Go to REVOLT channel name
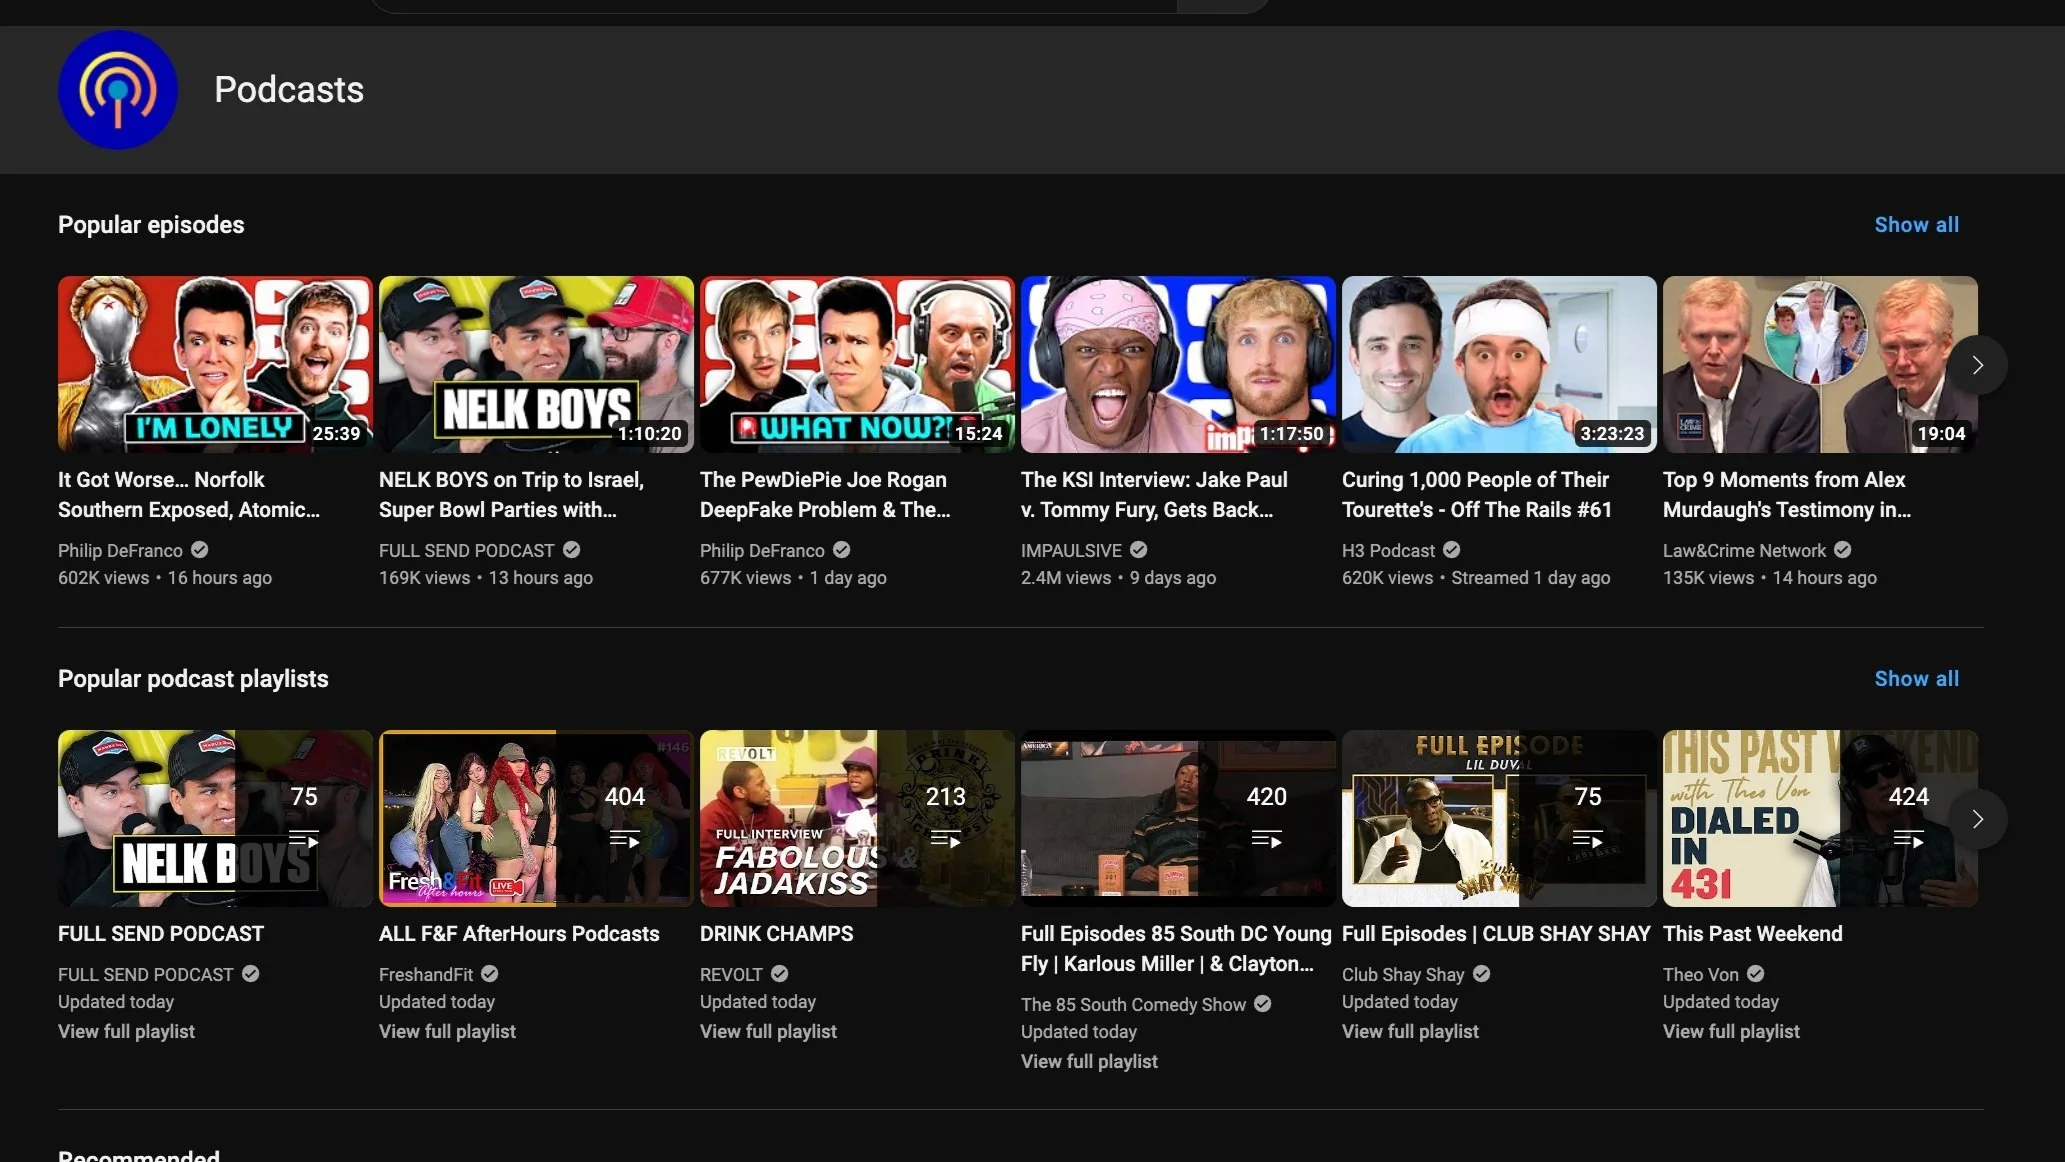The width and height of the screenshot is (2065, 1162). 731,975
